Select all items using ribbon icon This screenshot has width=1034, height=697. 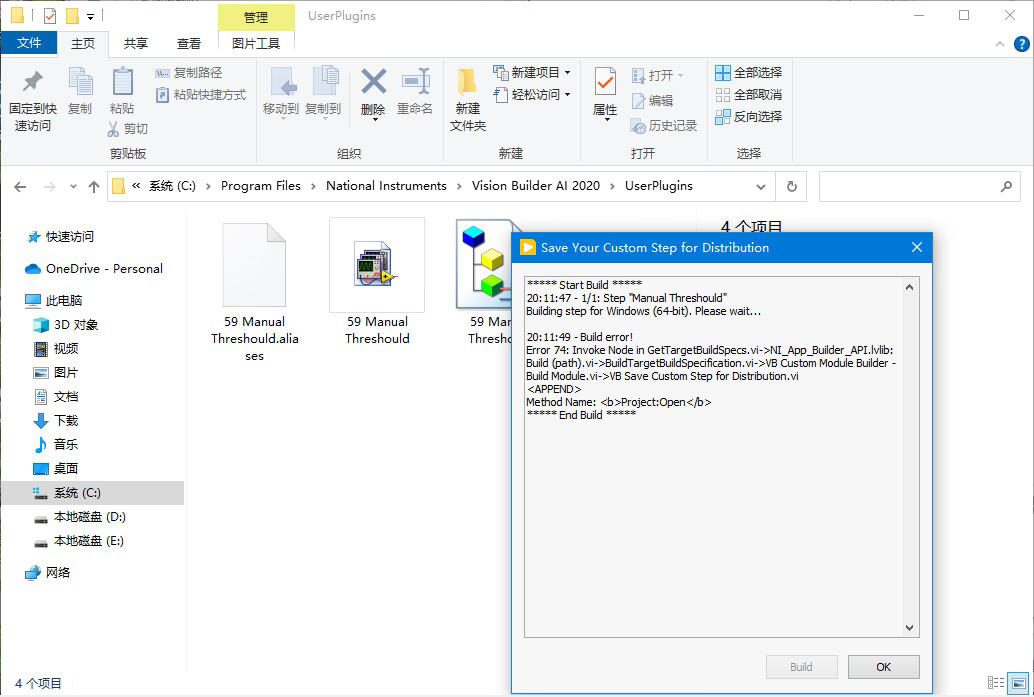click(723, 73)
